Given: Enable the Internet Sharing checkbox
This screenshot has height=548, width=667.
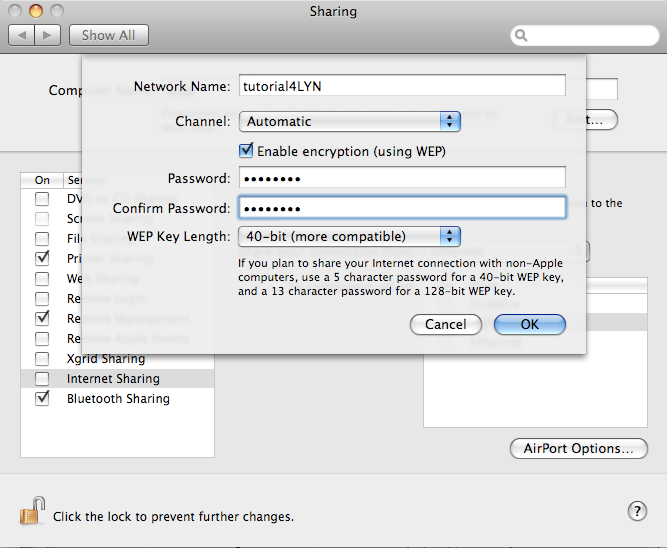Looking at the screenshot, I should tap(42, 379).
